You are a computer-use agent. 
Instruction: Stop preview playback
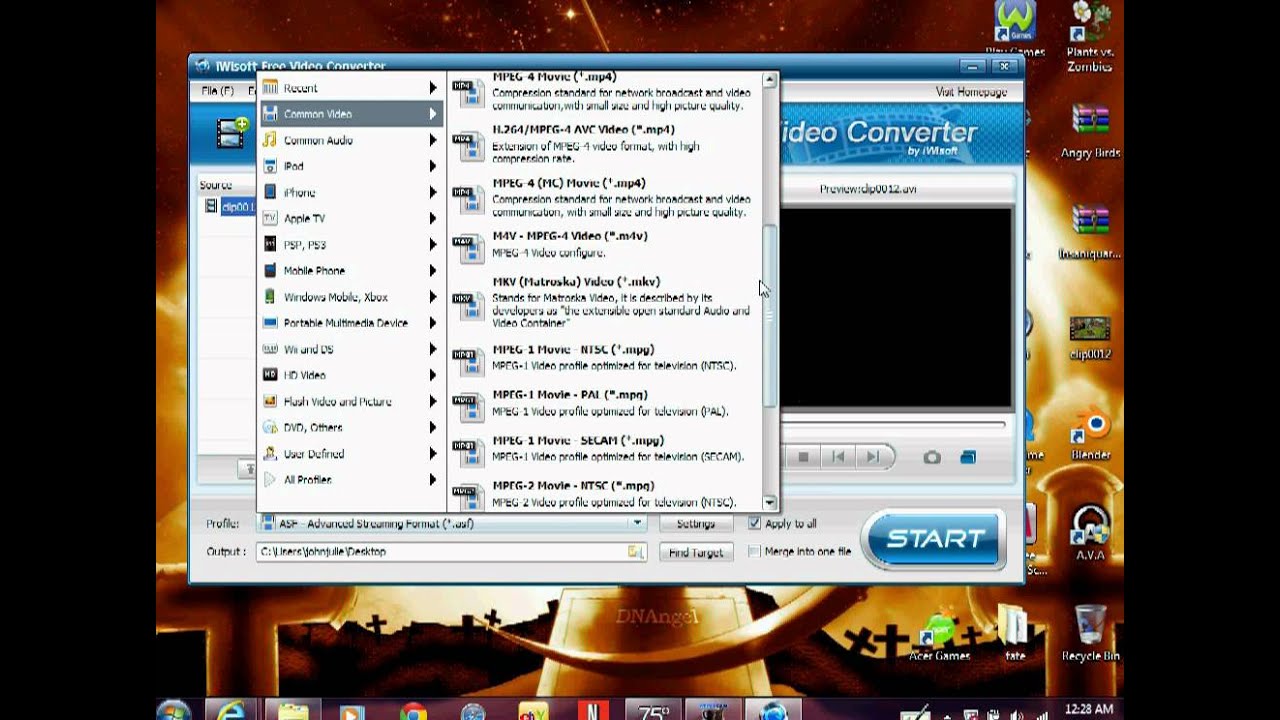pyautogui.click(x=803, y=457)
